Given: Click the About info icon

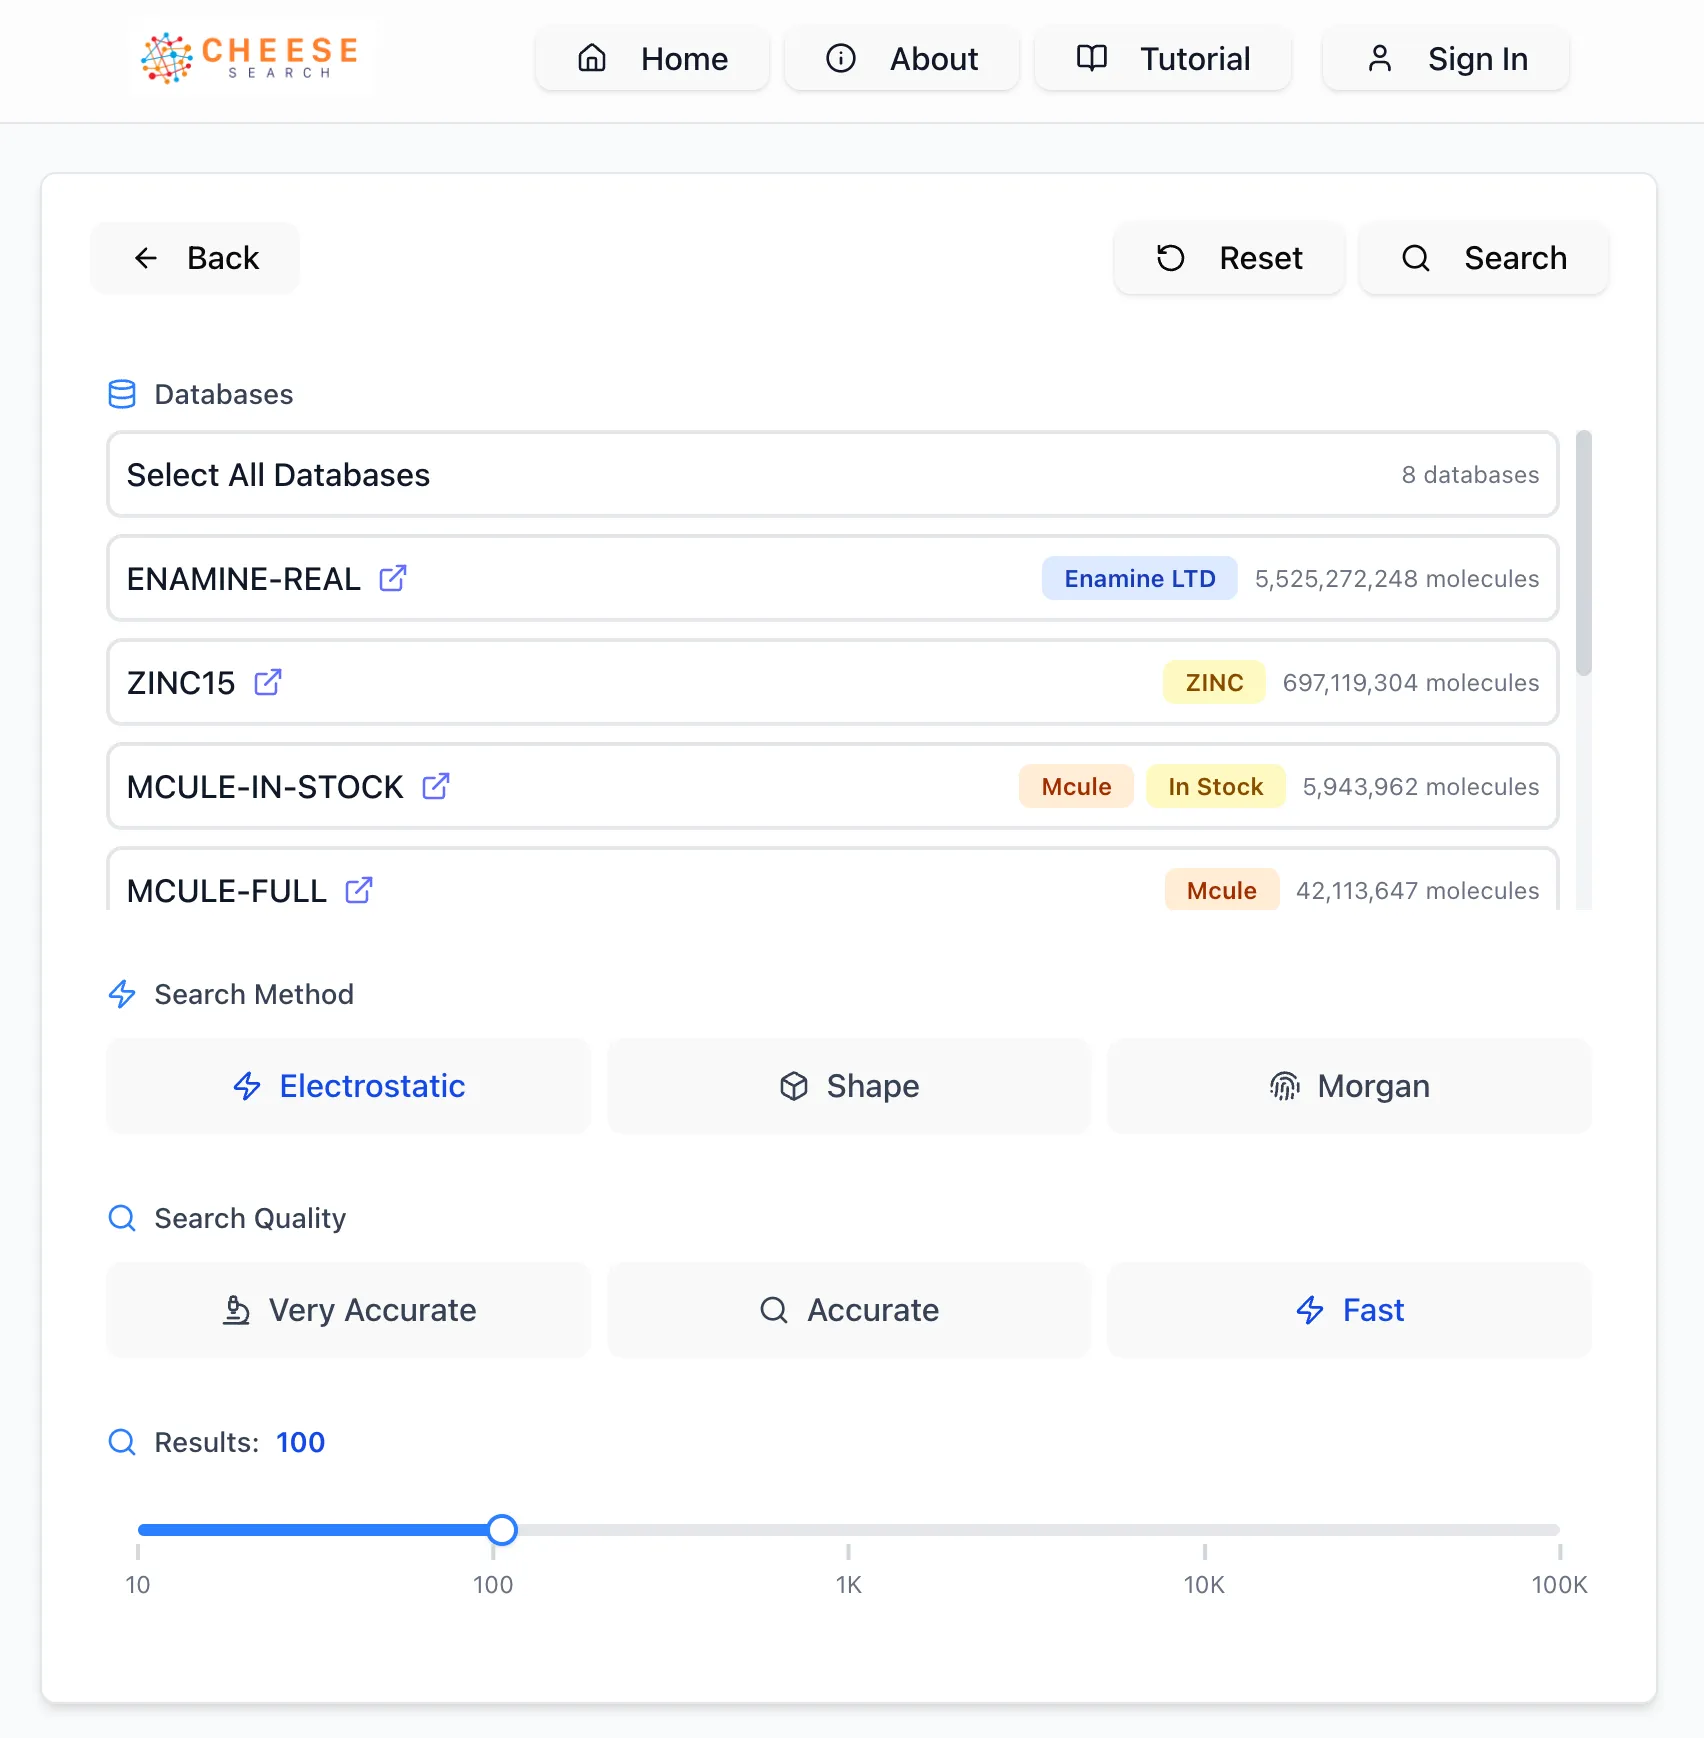Looking at the screenshot, I should click(x=841, y=58).
